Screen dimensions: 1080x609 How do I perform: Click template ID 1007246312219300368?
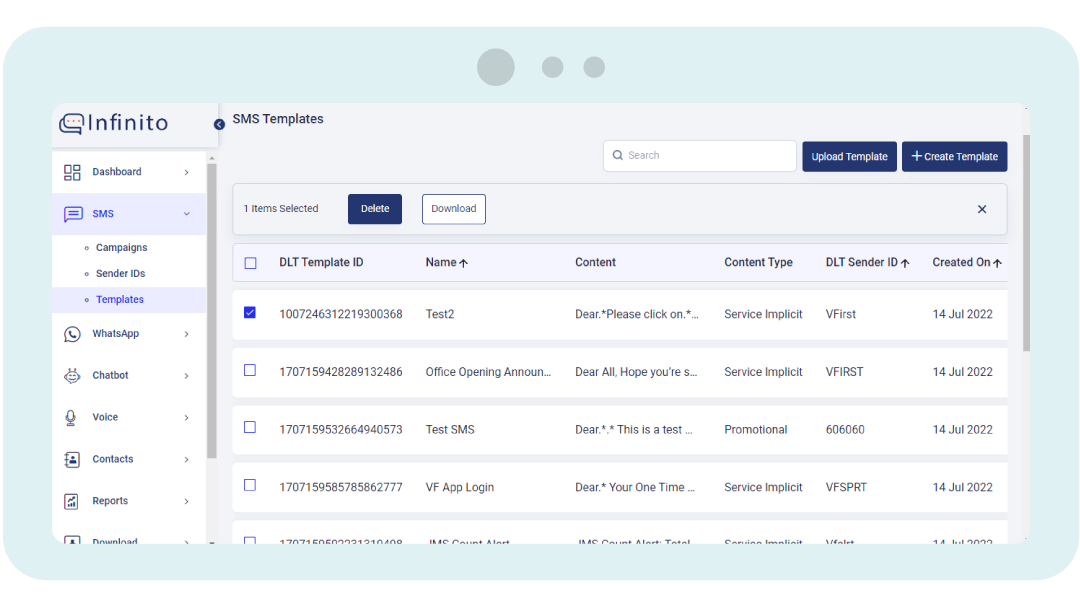tap(341, 314)
